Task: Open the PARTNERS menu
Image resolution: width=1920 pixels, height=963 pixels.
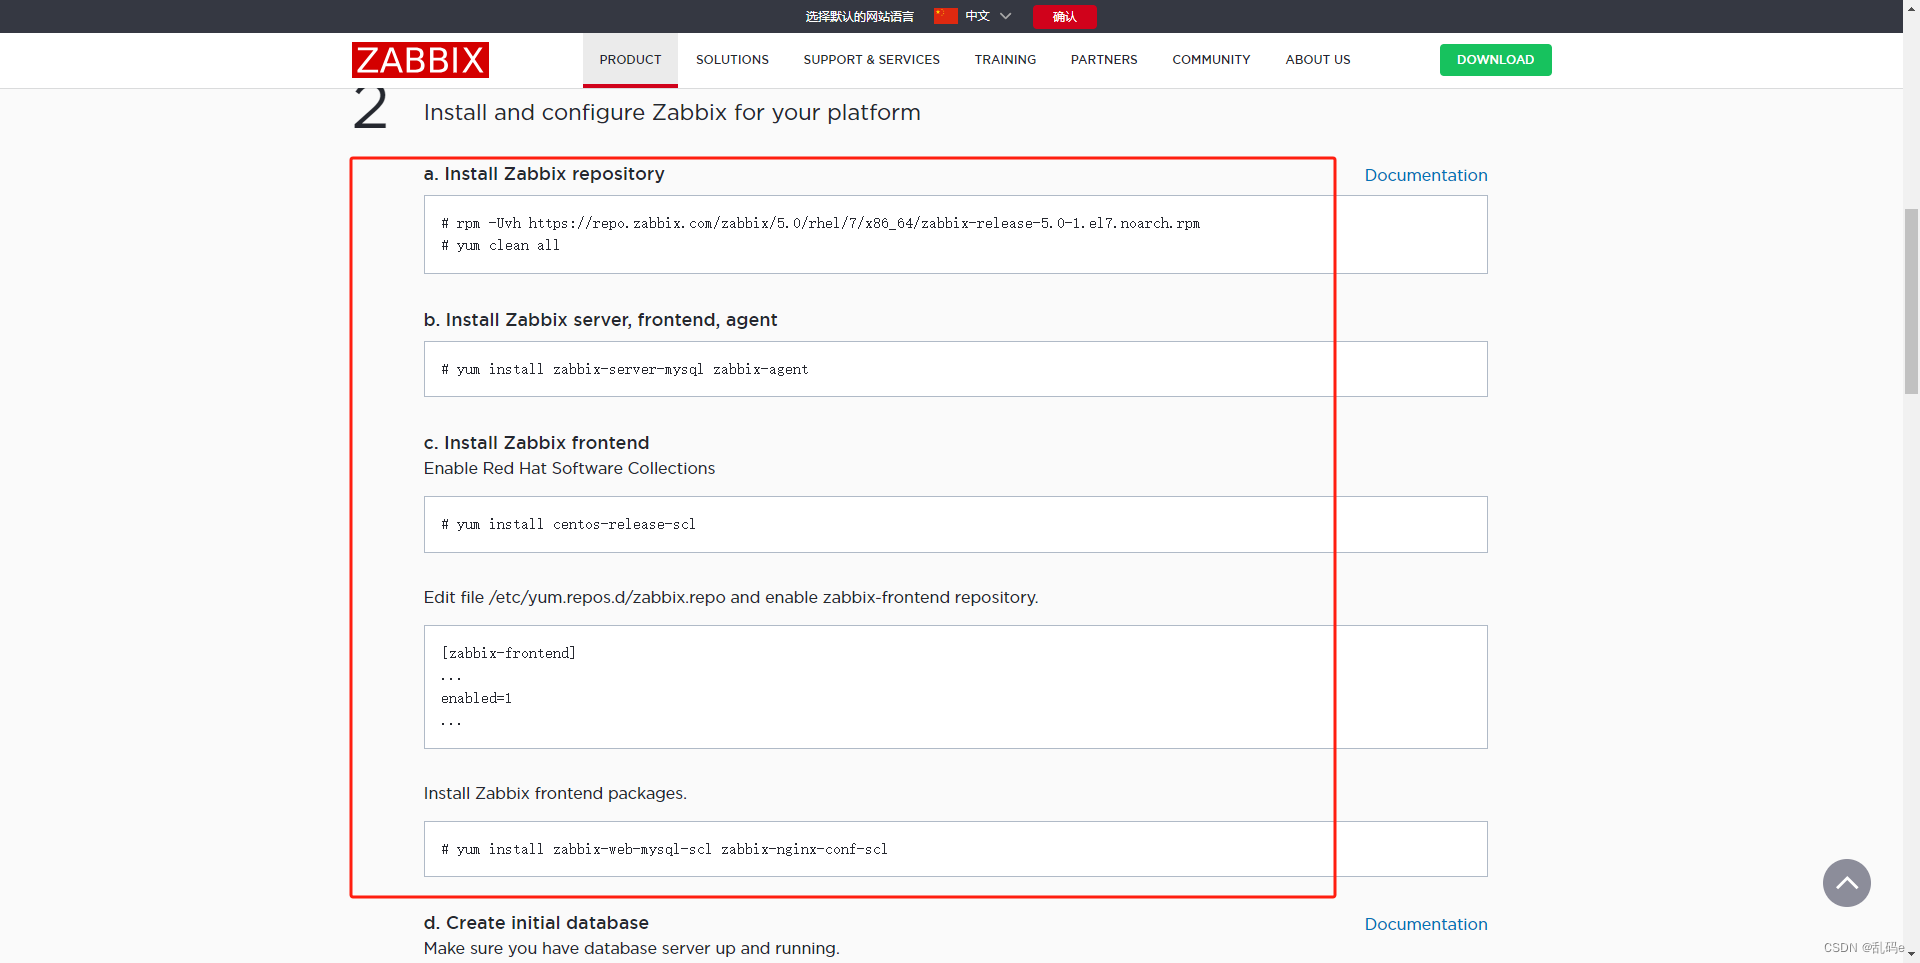Action: tap(1104, 60)
